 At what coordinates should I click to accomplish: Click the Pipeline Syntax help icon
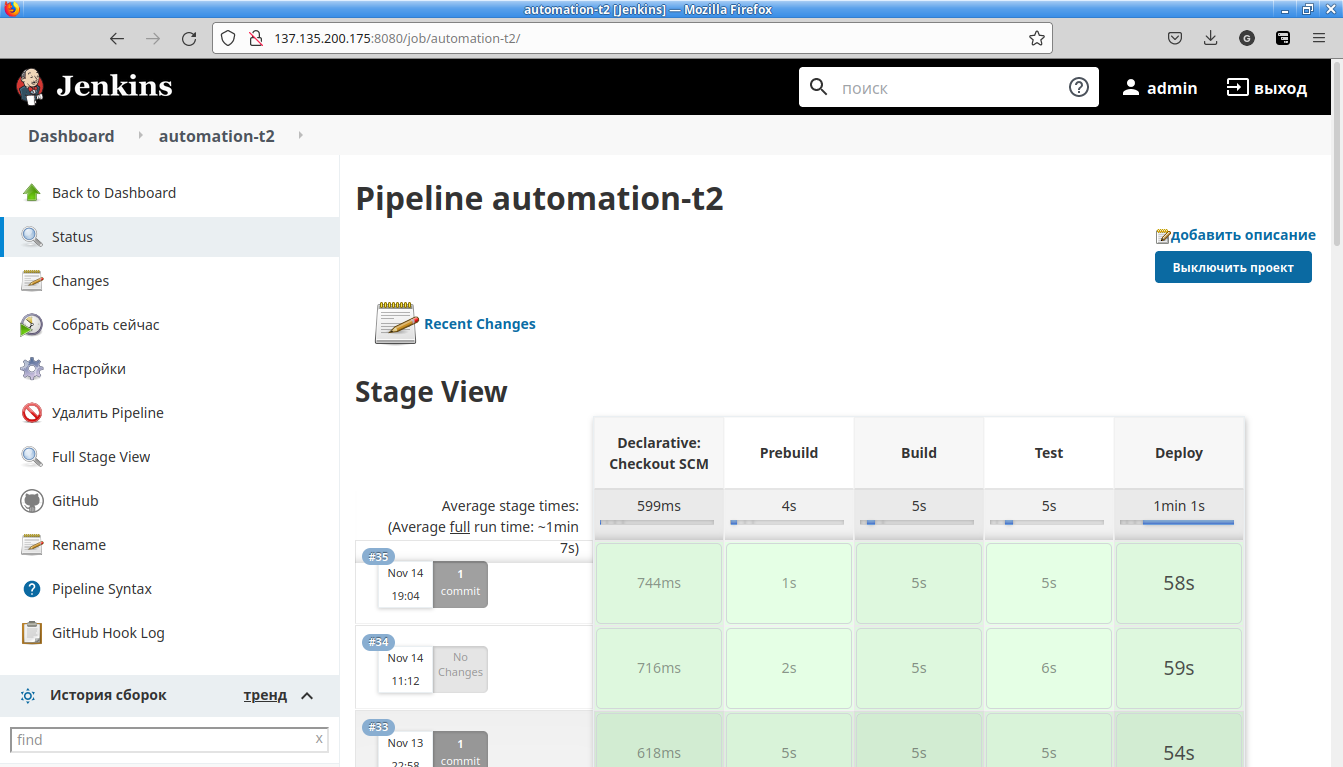click(32, 589)
